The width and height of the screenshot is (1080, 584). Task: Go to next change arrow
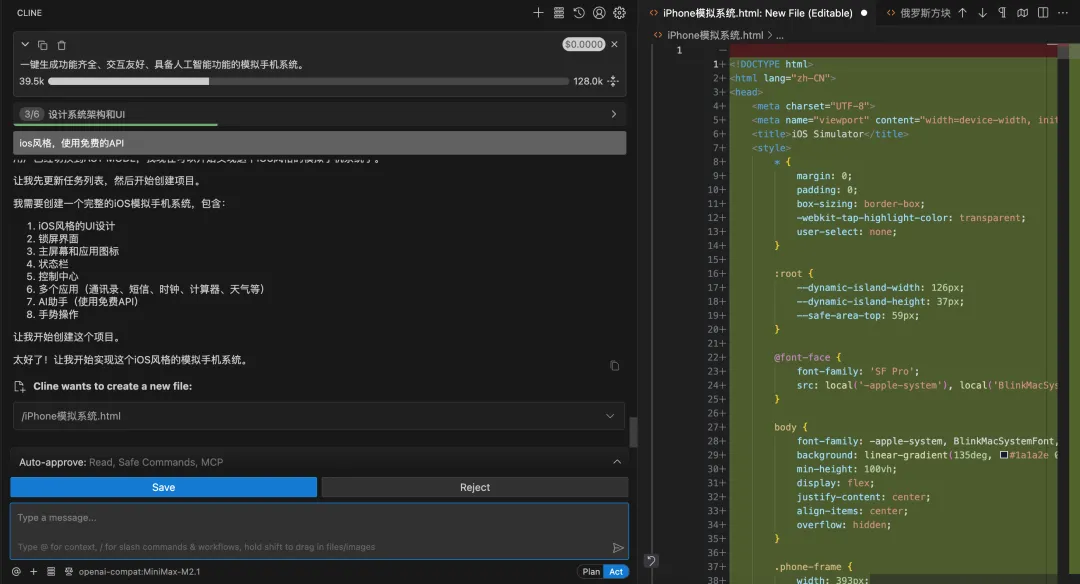click(982, 12)
